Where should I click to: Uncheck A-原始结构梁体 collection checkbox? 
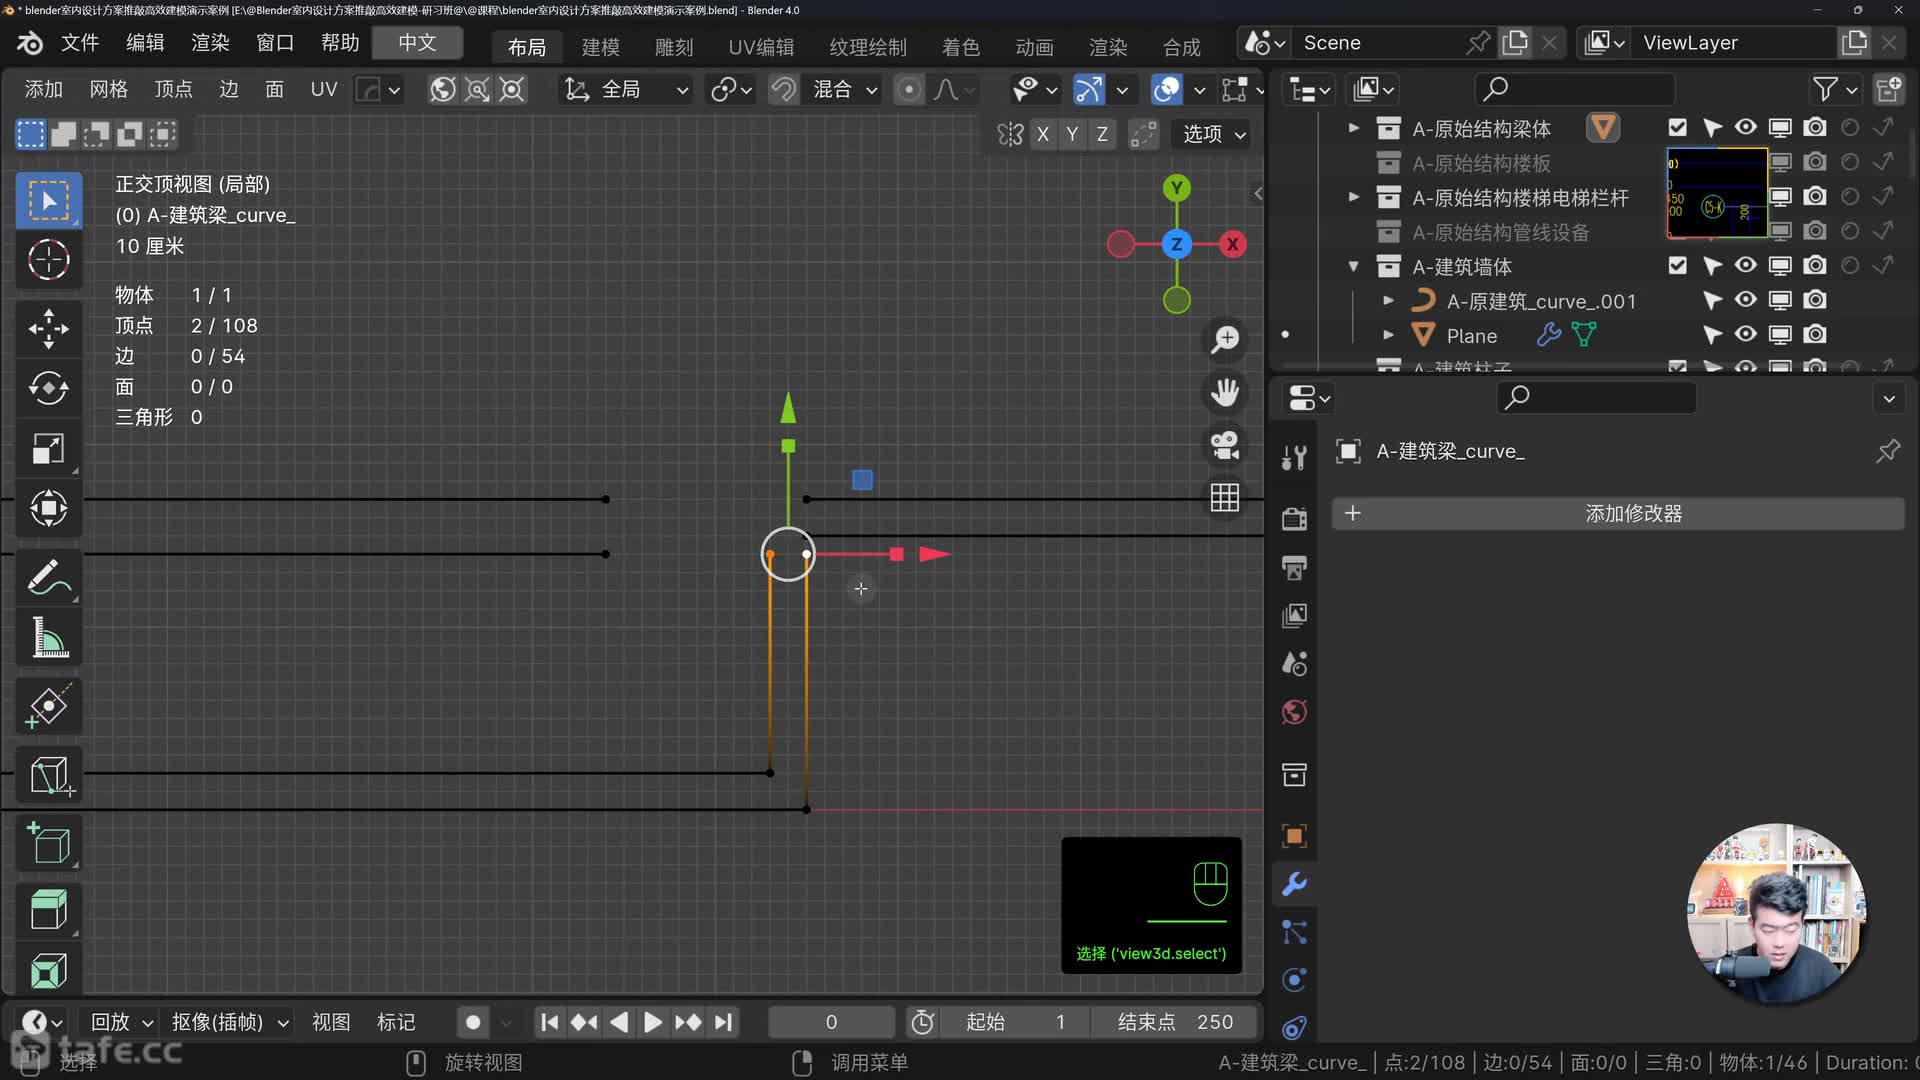[1677, 128]
